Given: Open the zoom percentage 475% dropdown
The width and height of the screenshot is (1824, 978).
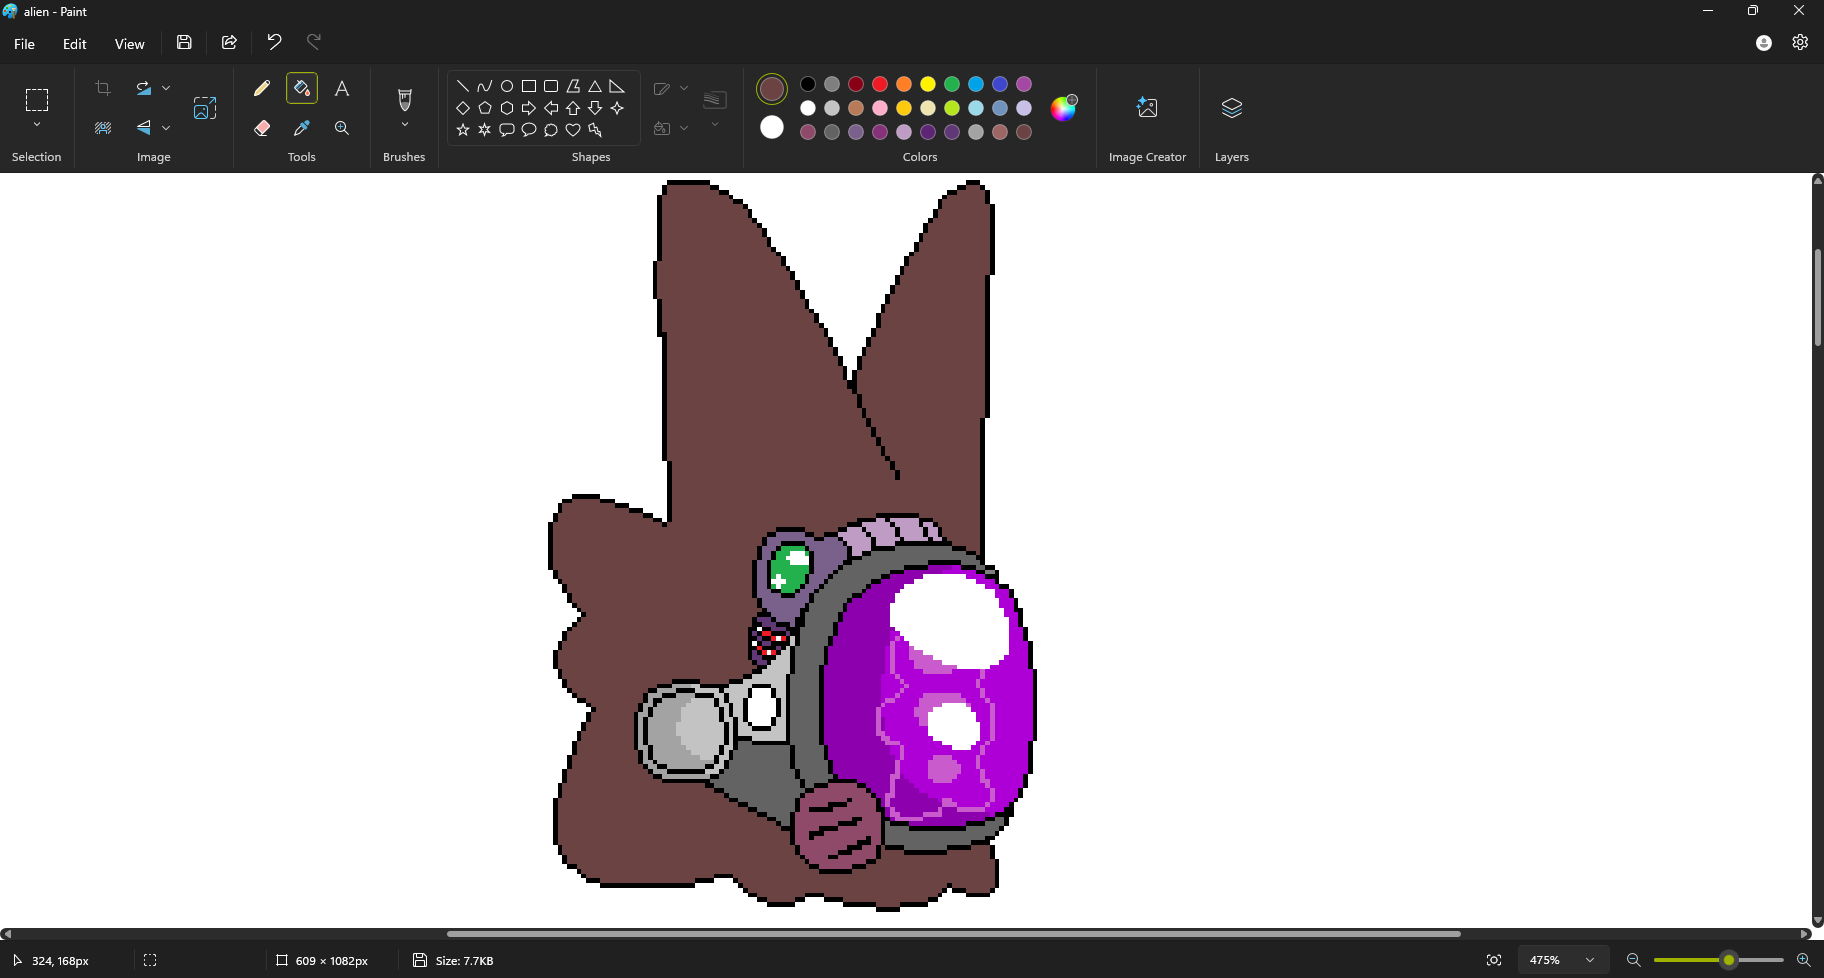Looking at the screenshot, I should click(1563, 960).
